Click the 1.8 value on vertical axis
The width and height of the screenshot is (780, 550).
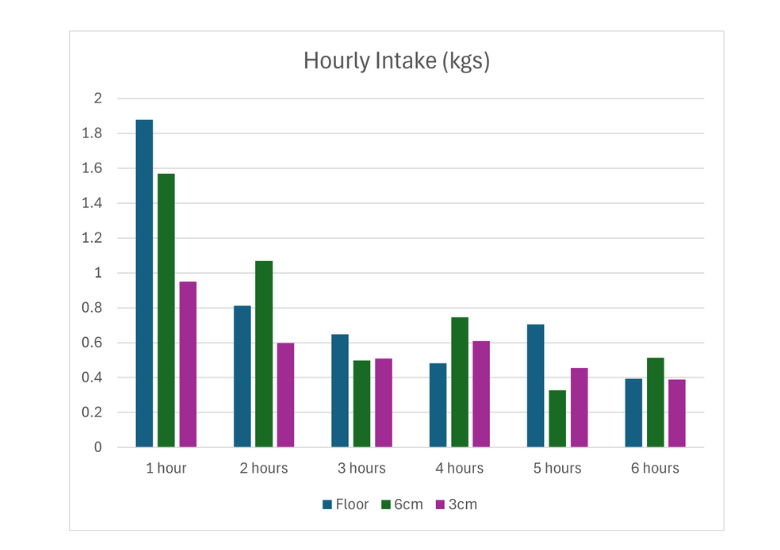[92, 133]
